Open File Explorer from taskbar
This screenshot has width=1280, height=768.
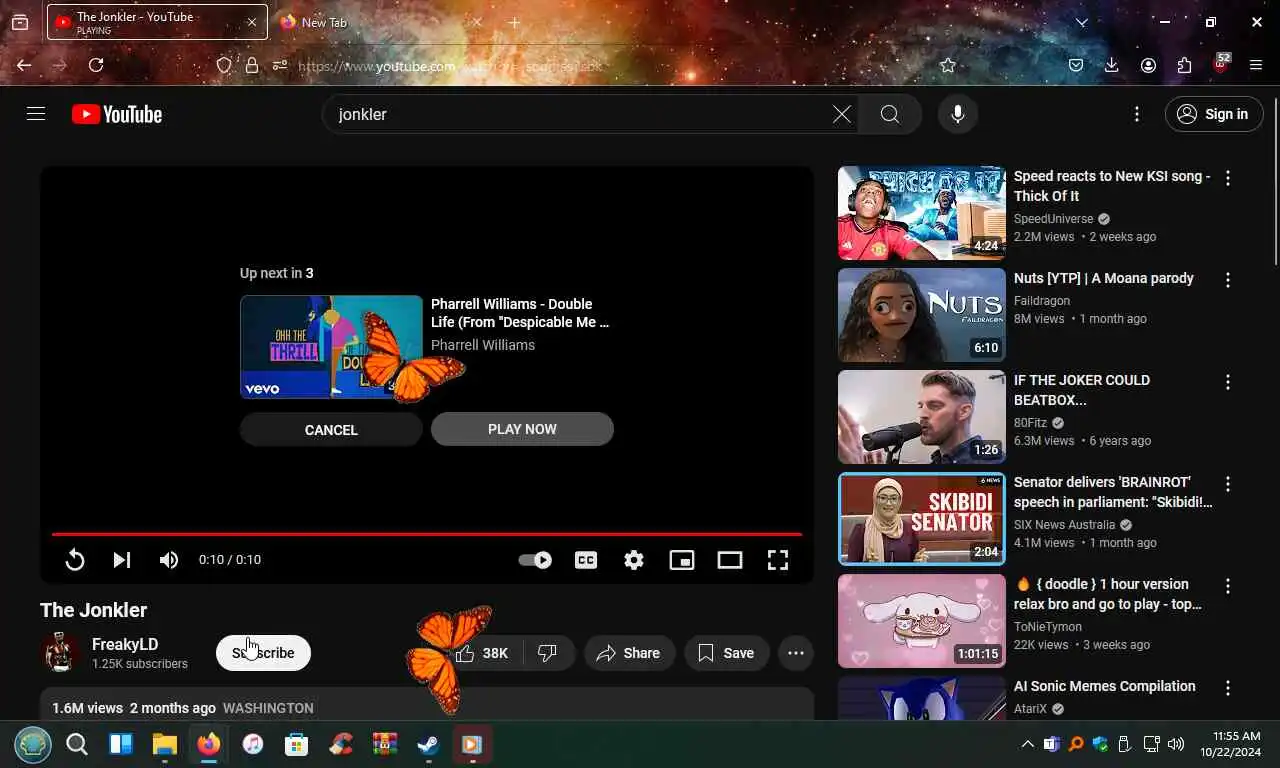coord(165,744)
